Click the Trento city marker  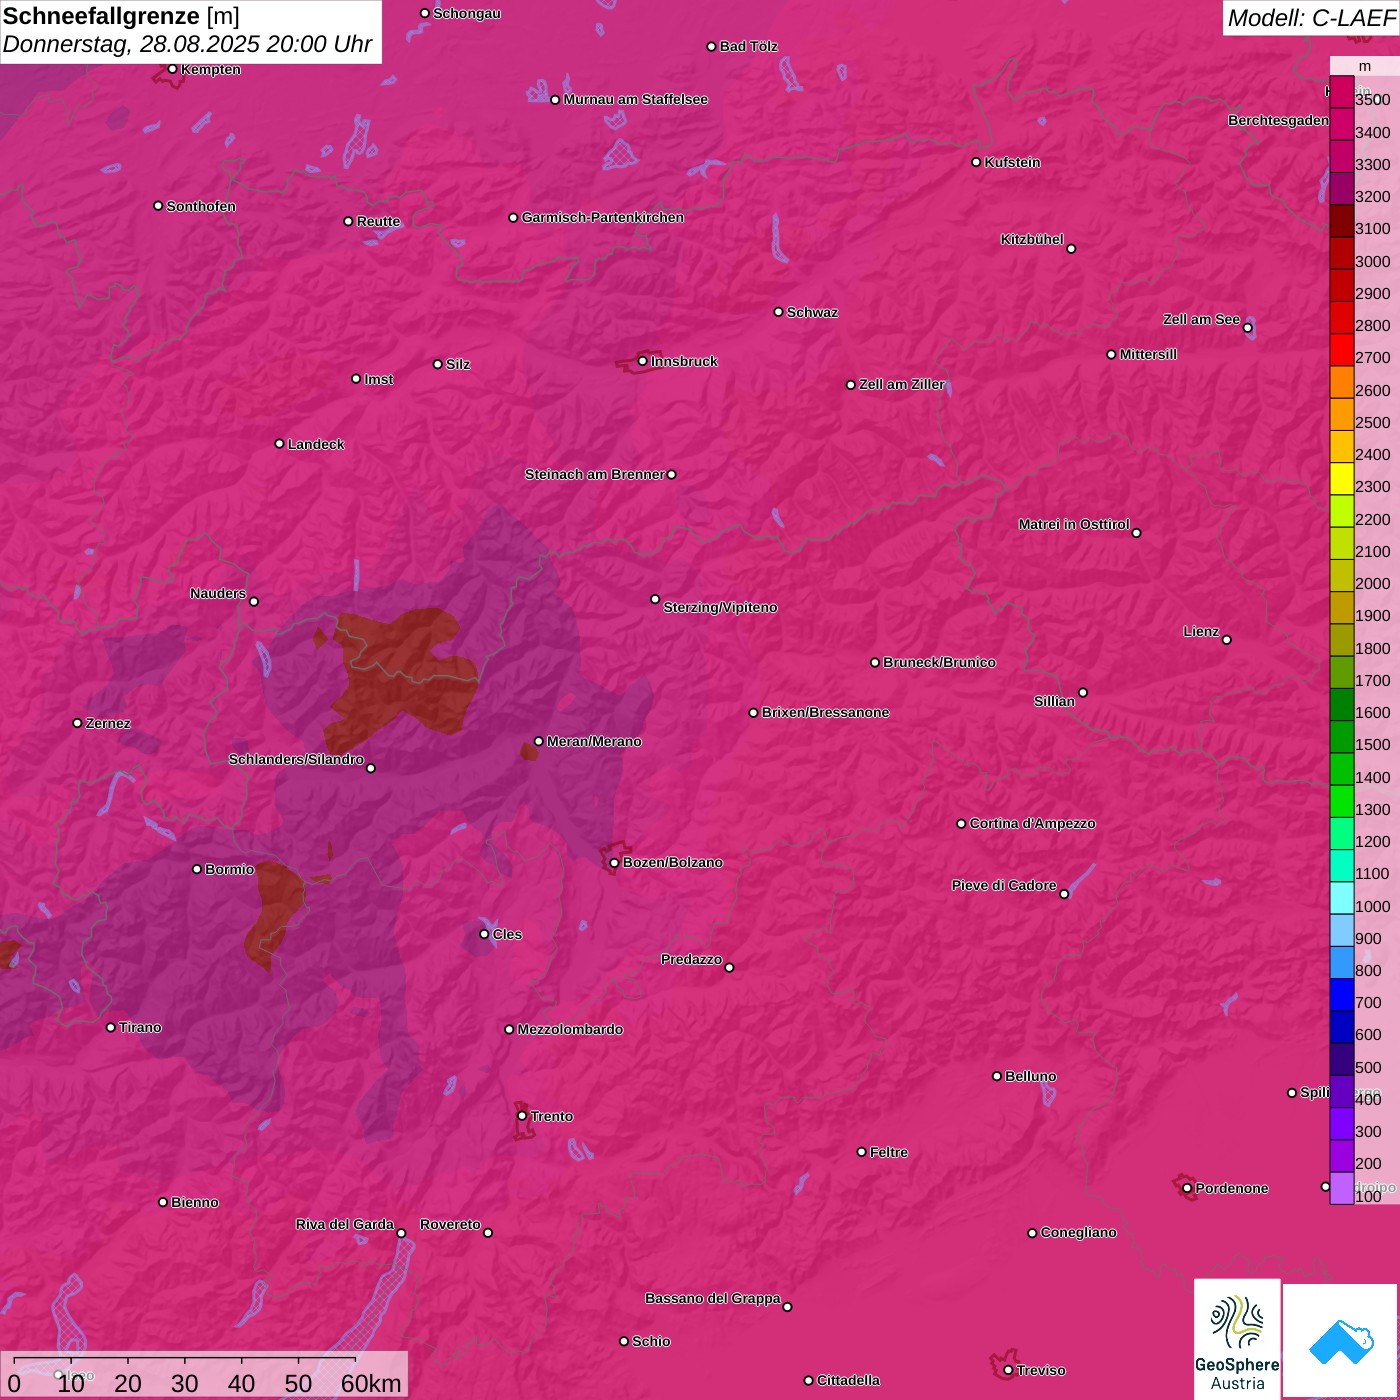[522, 1116]
